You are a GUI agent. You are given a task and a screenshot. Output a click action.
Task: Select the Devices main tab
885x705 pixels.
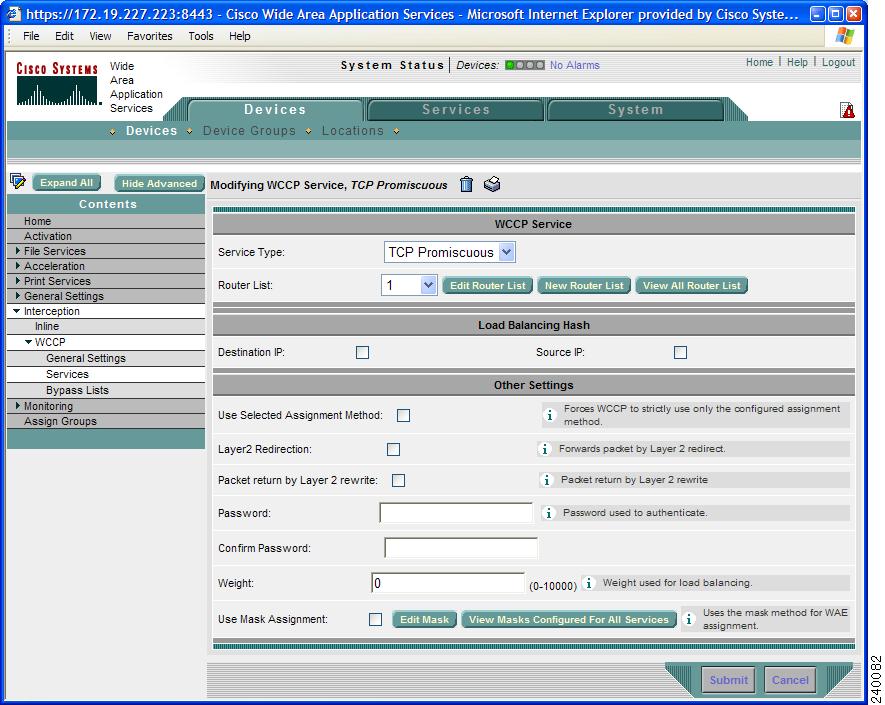(275, 110)
